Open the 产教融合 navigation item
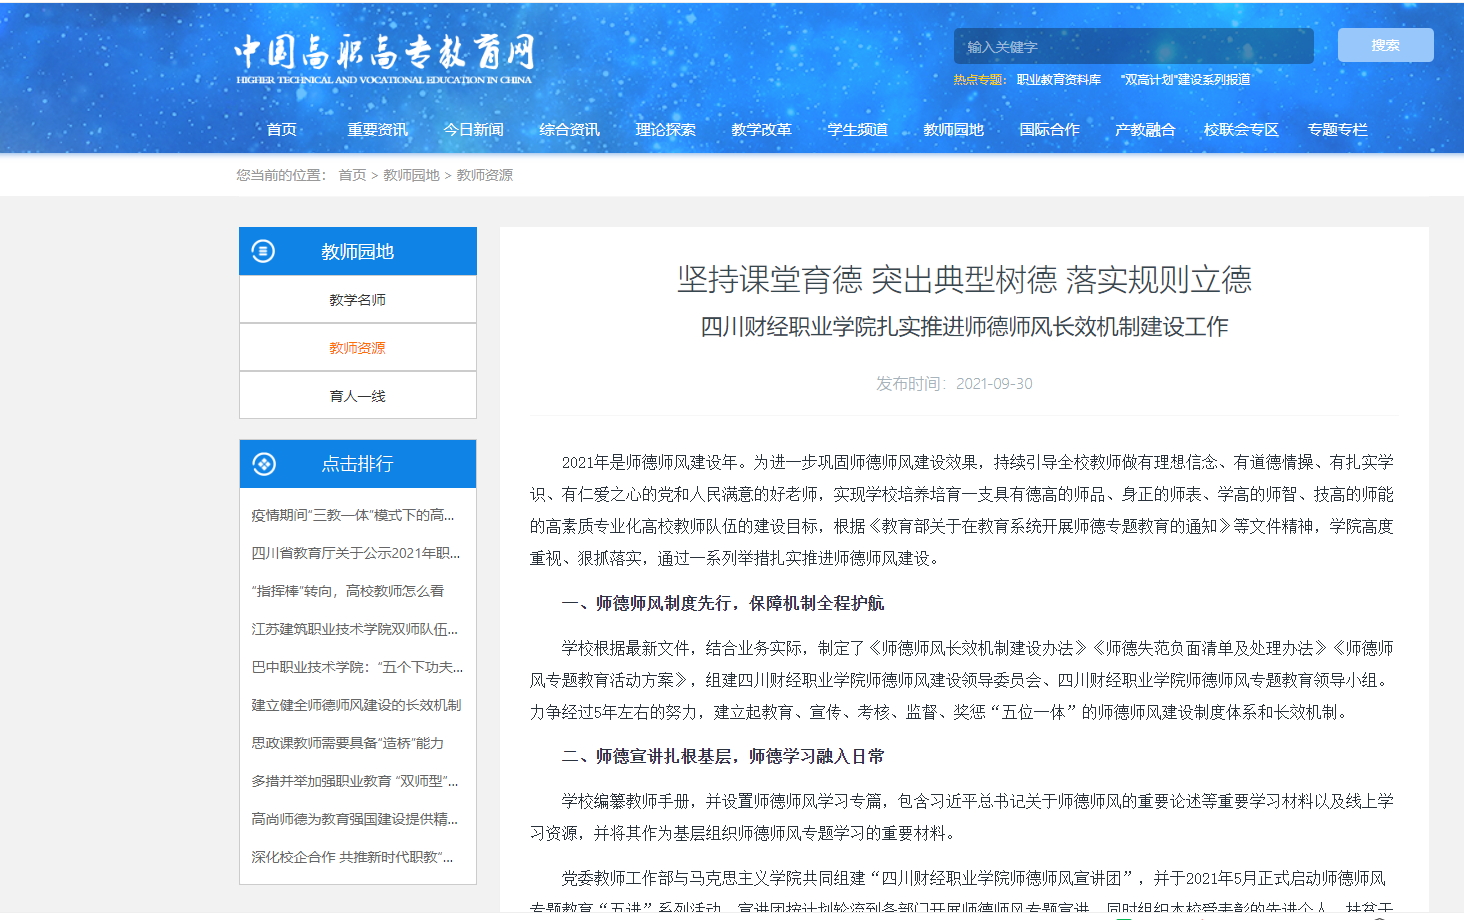 click(x=1145, y=129)
